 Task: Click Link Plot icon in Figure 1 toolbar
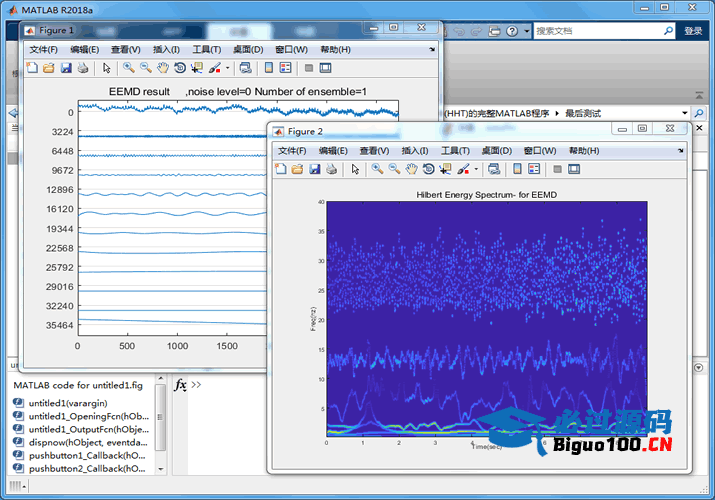(x=245, y=68)
